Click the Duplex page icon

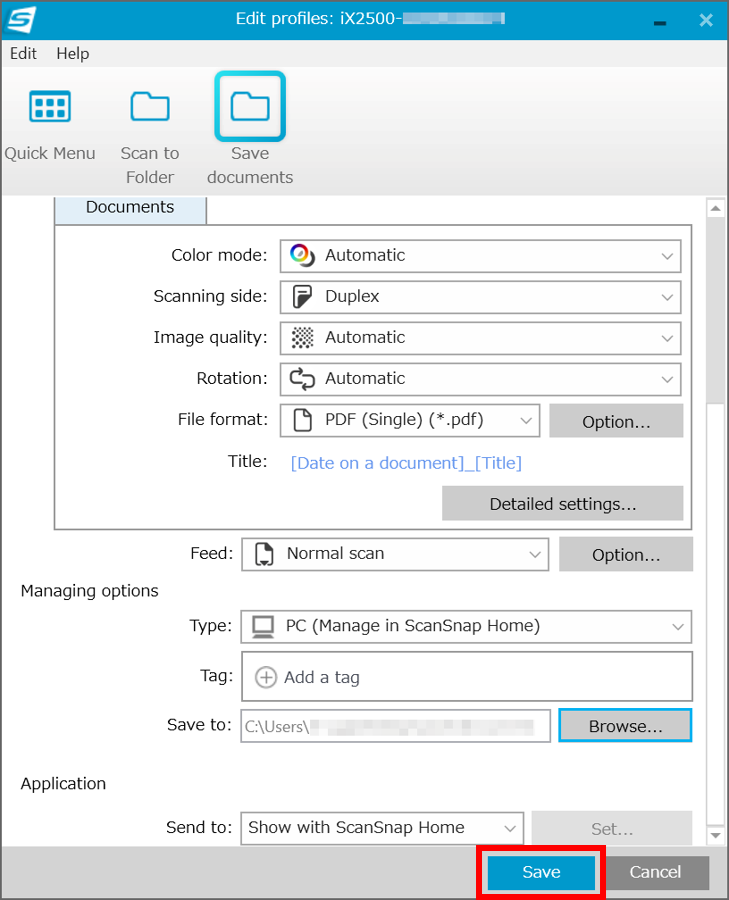click(302, 297)
